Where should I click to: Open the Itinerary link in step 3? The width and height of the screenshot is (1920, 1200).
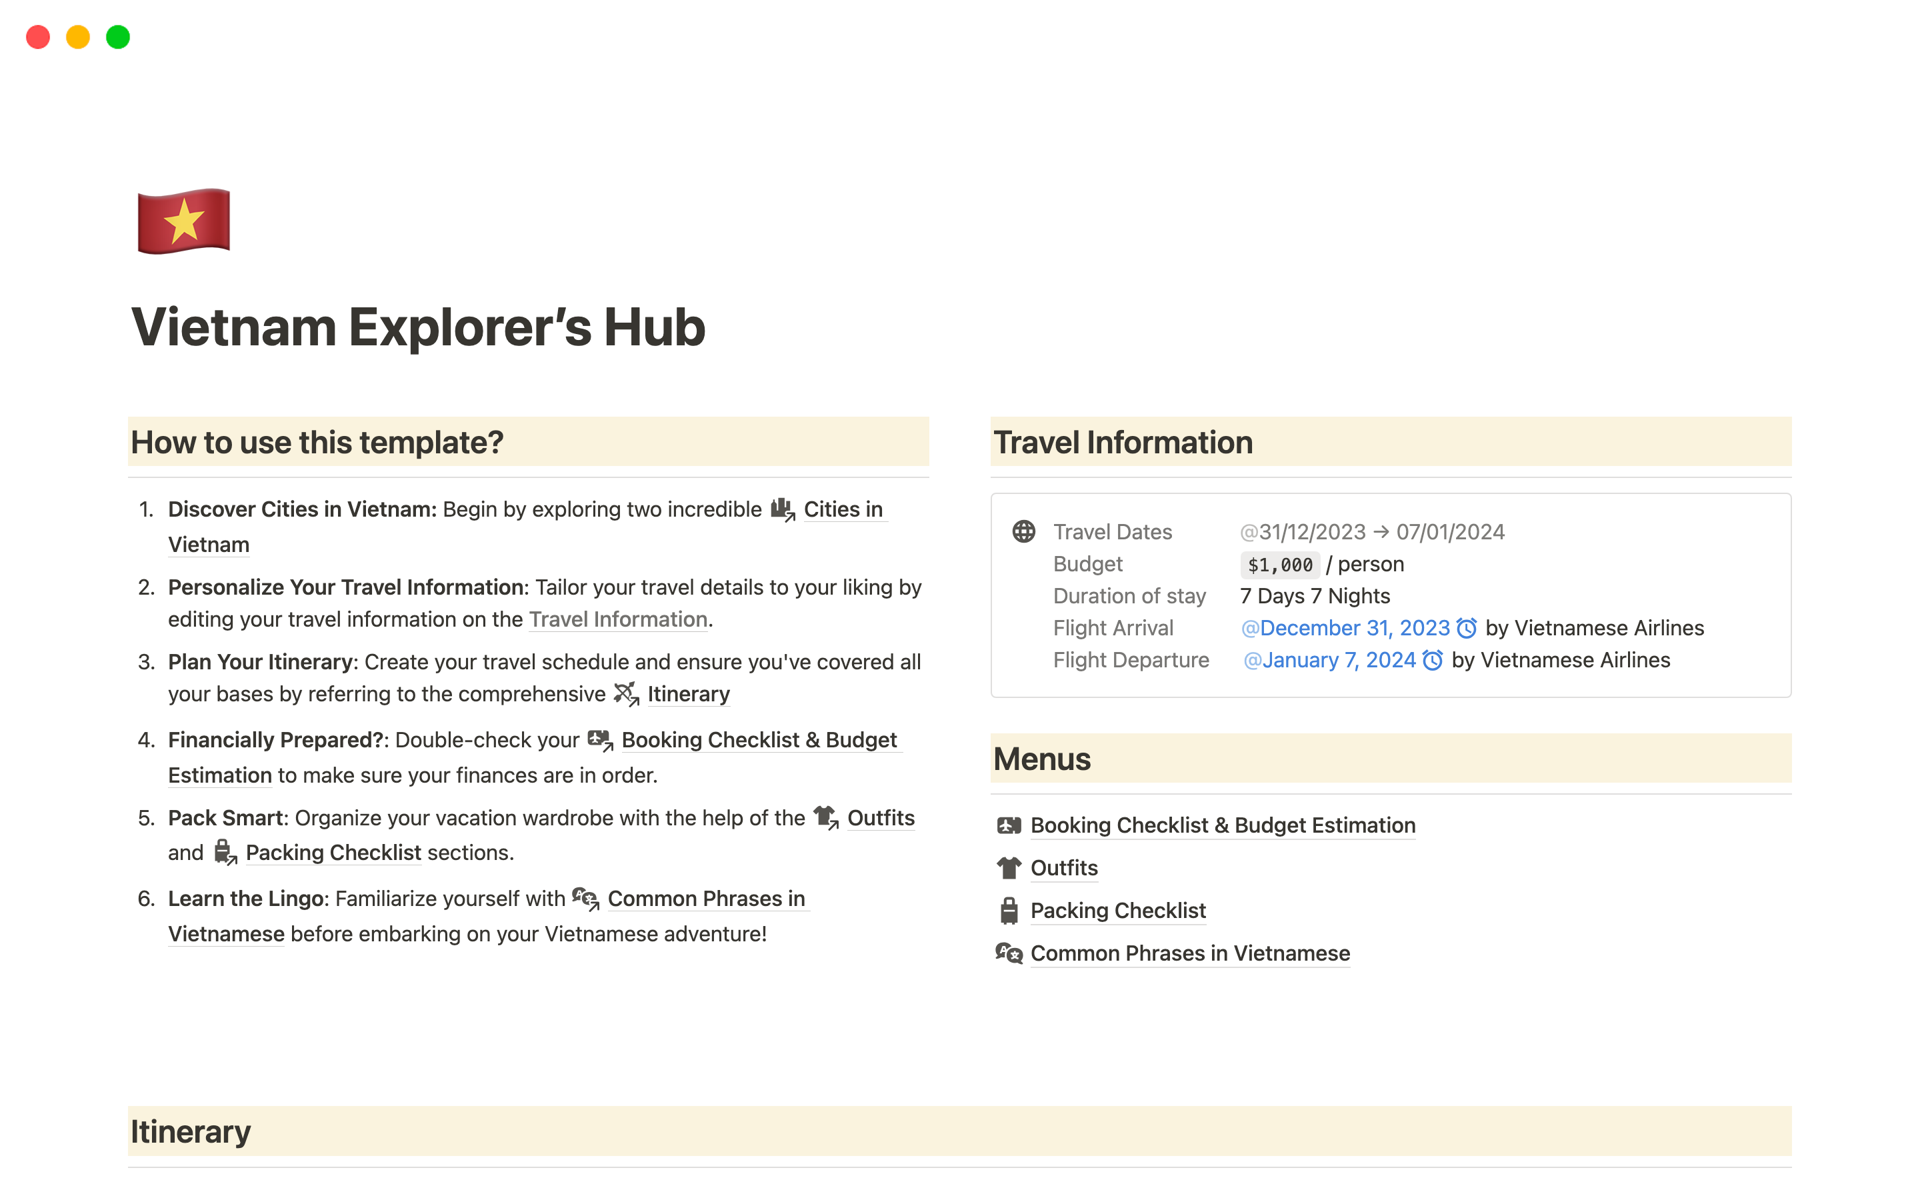pos(688,694)
